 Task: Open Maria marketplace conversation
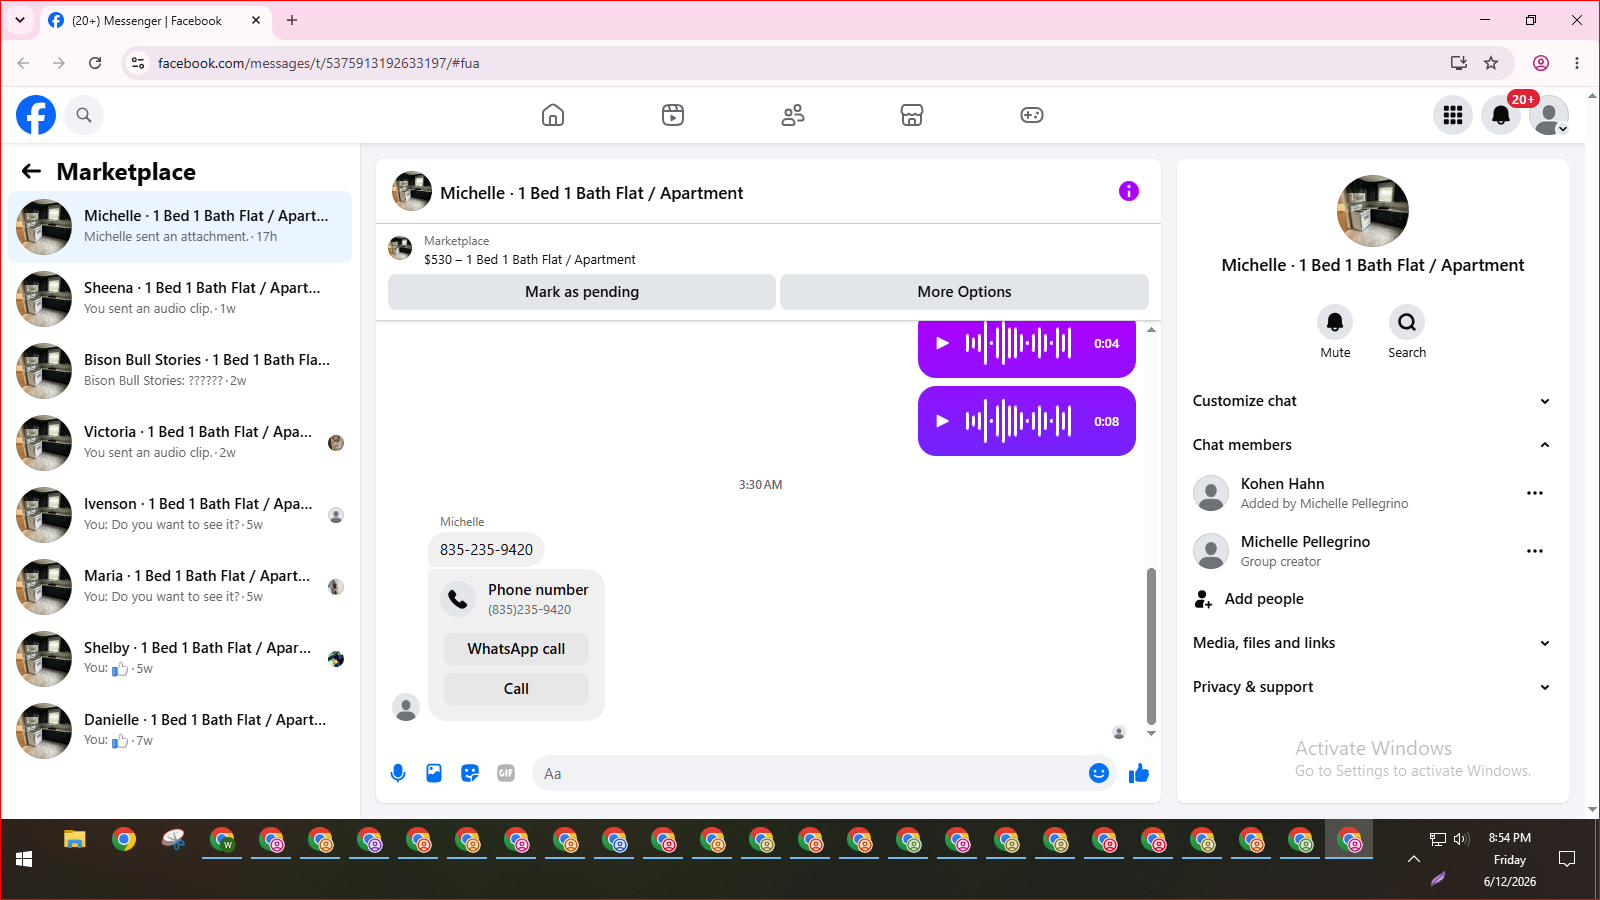coord(180,587)
